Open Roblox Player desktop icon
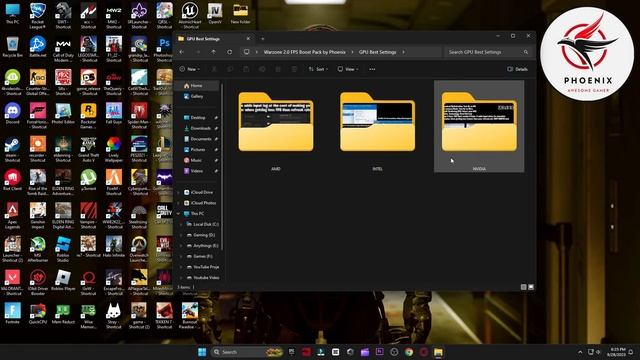640x360 pixels. point(63,280)
